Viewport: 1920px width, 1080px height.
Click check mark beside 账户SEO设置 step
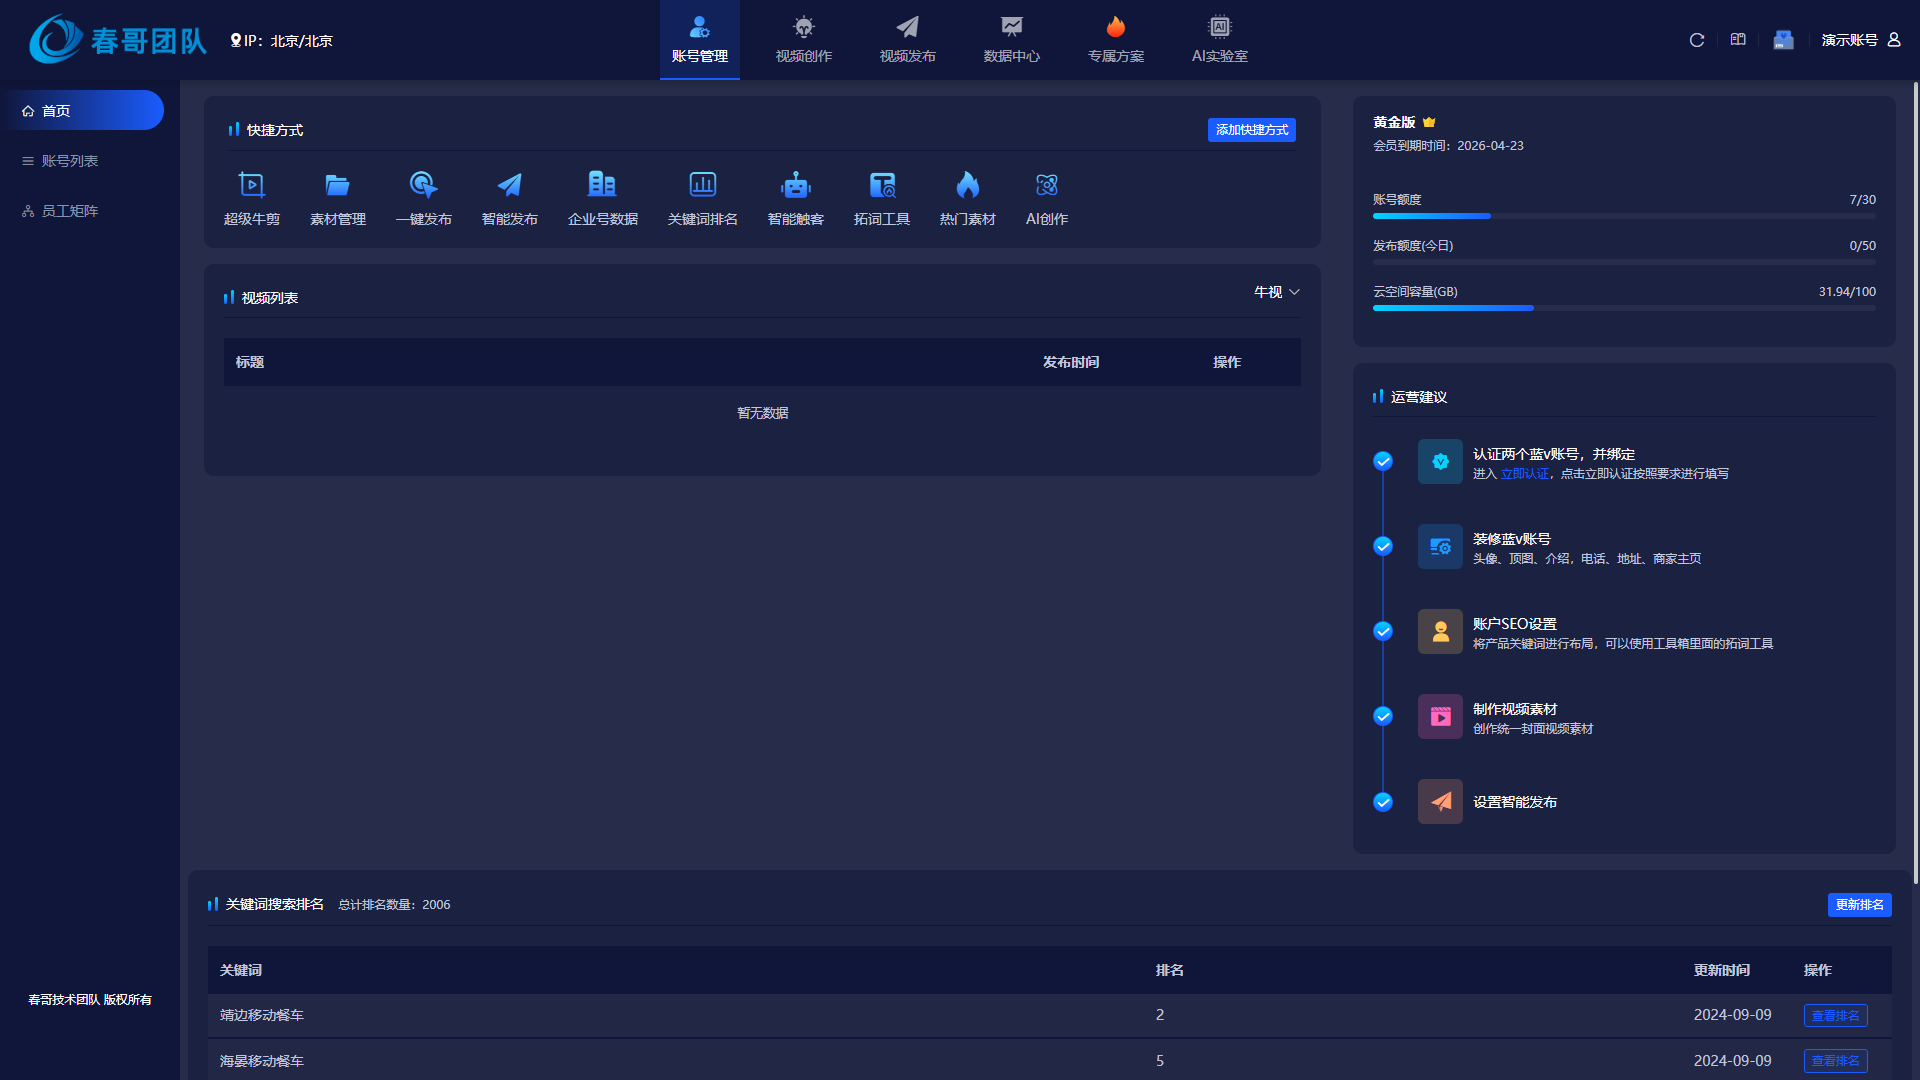[1383, 631]
